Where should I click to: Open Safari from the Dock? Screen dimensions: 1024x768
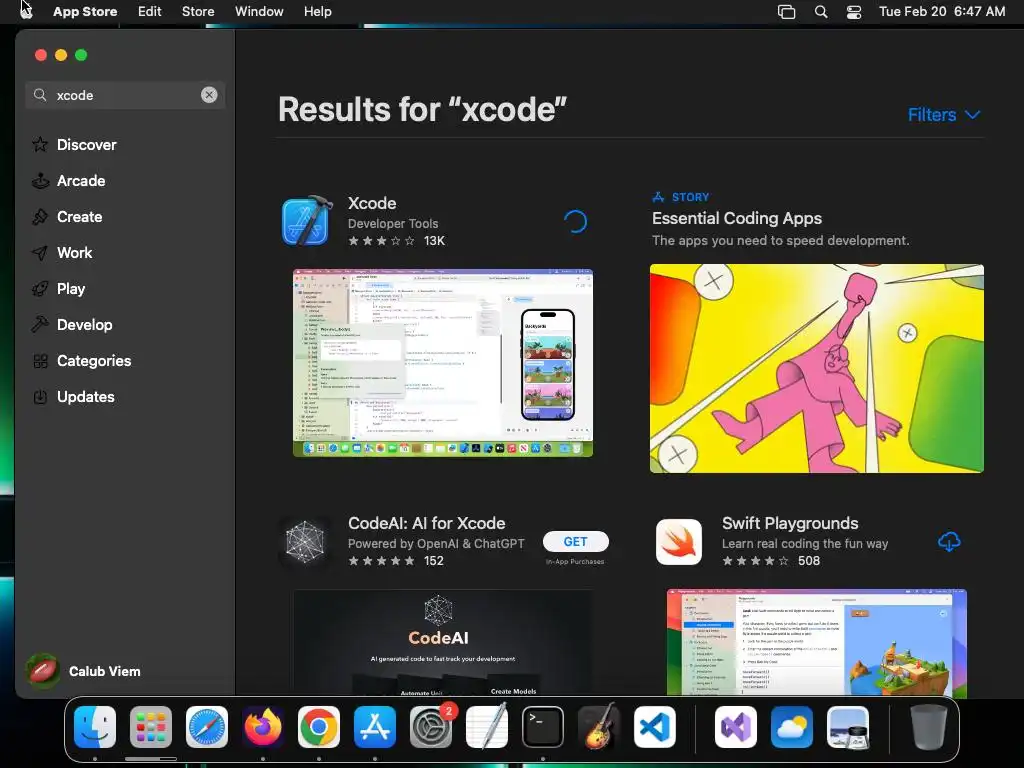point(207,727)
